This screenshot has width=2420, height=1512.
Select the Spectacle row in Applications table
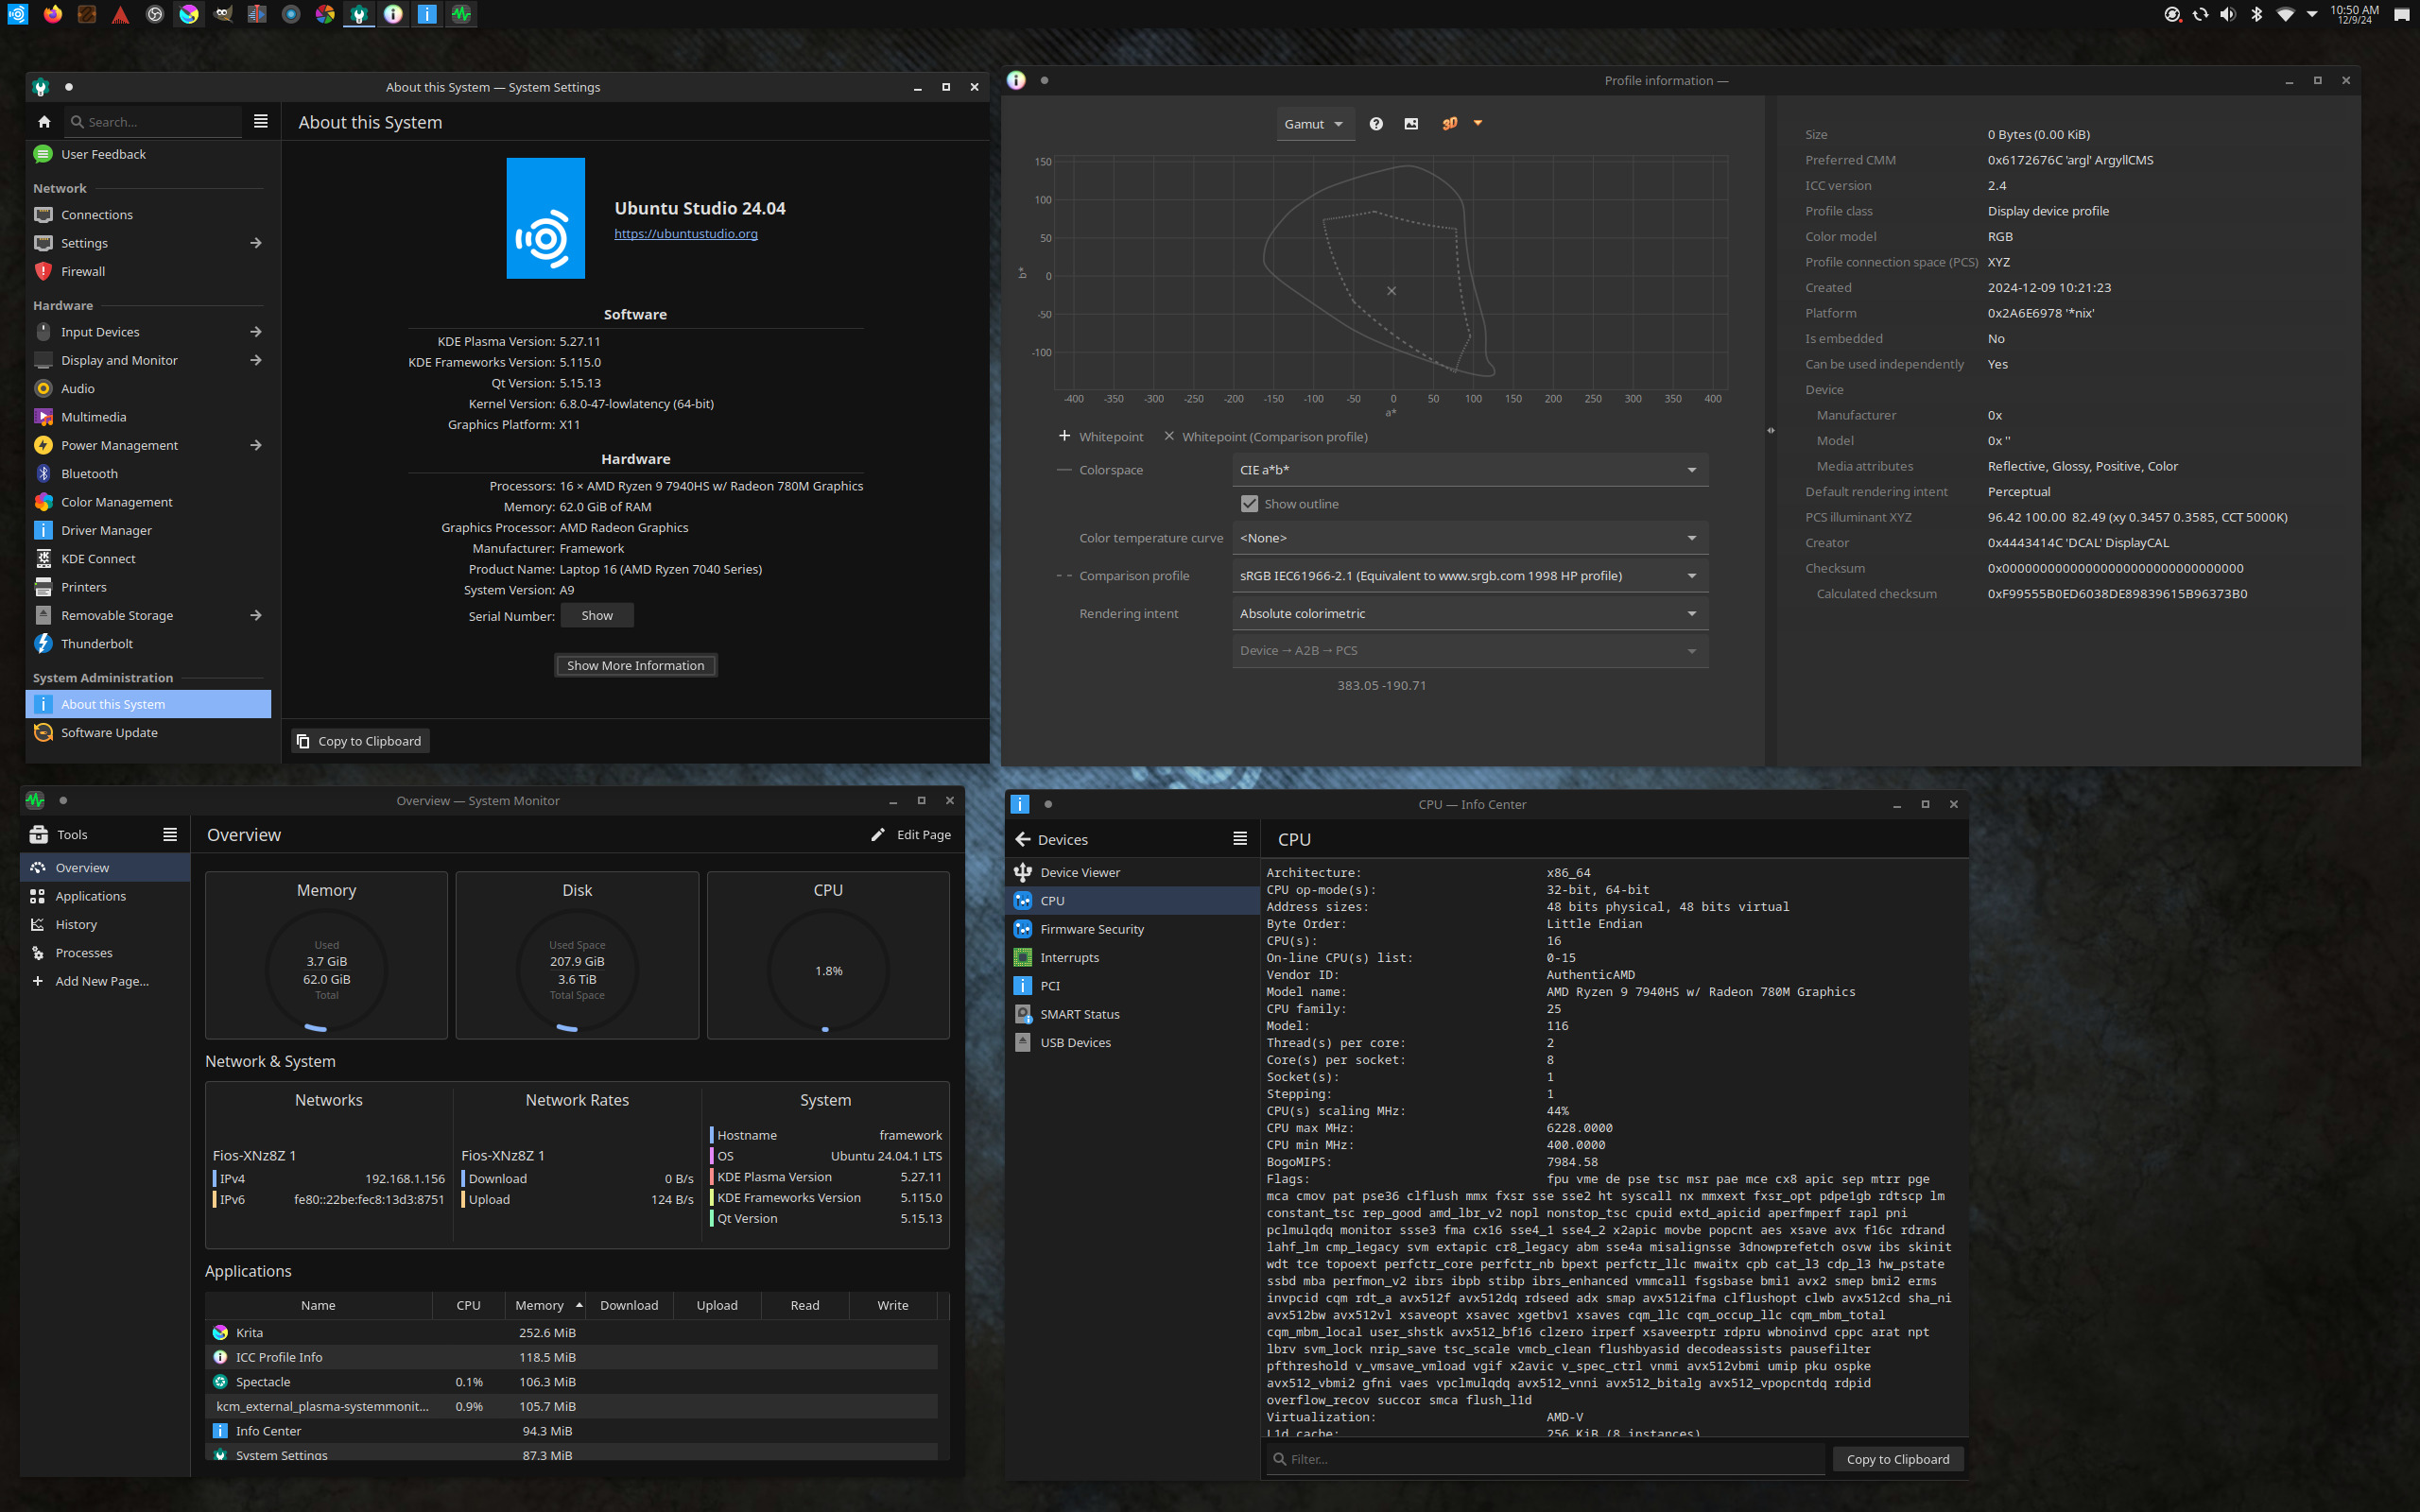tap(572, 1382)
